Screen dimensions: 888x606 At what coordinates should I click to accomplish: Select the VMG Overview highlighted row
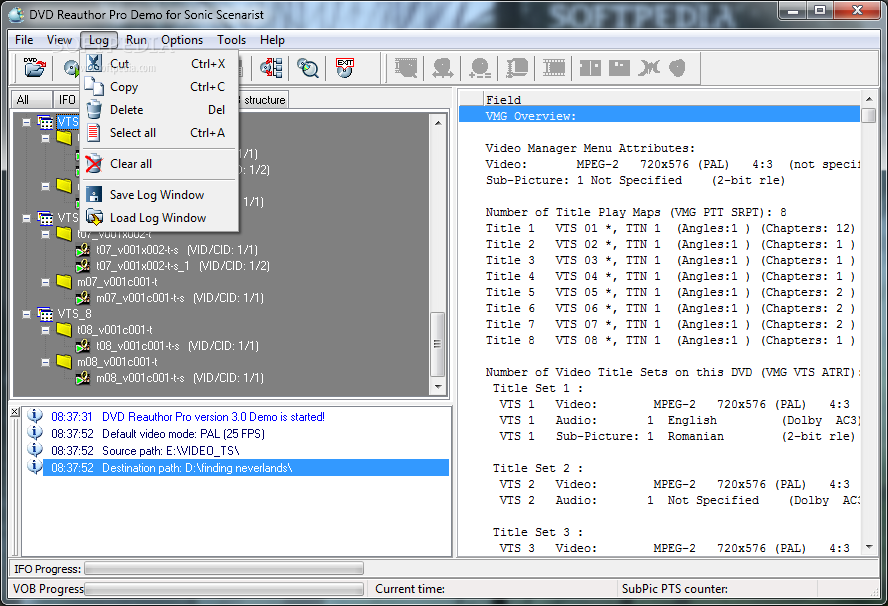(659, 116)
